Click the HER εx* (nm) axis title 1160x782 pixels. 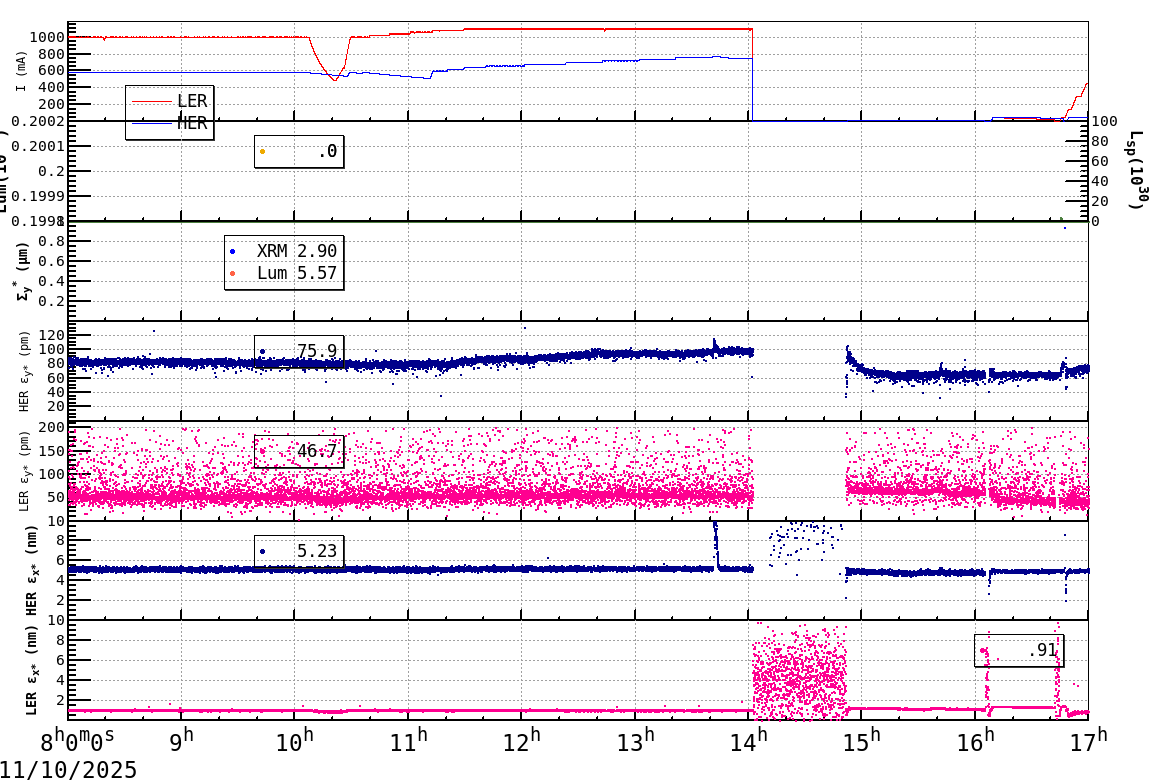coord(31,570)
